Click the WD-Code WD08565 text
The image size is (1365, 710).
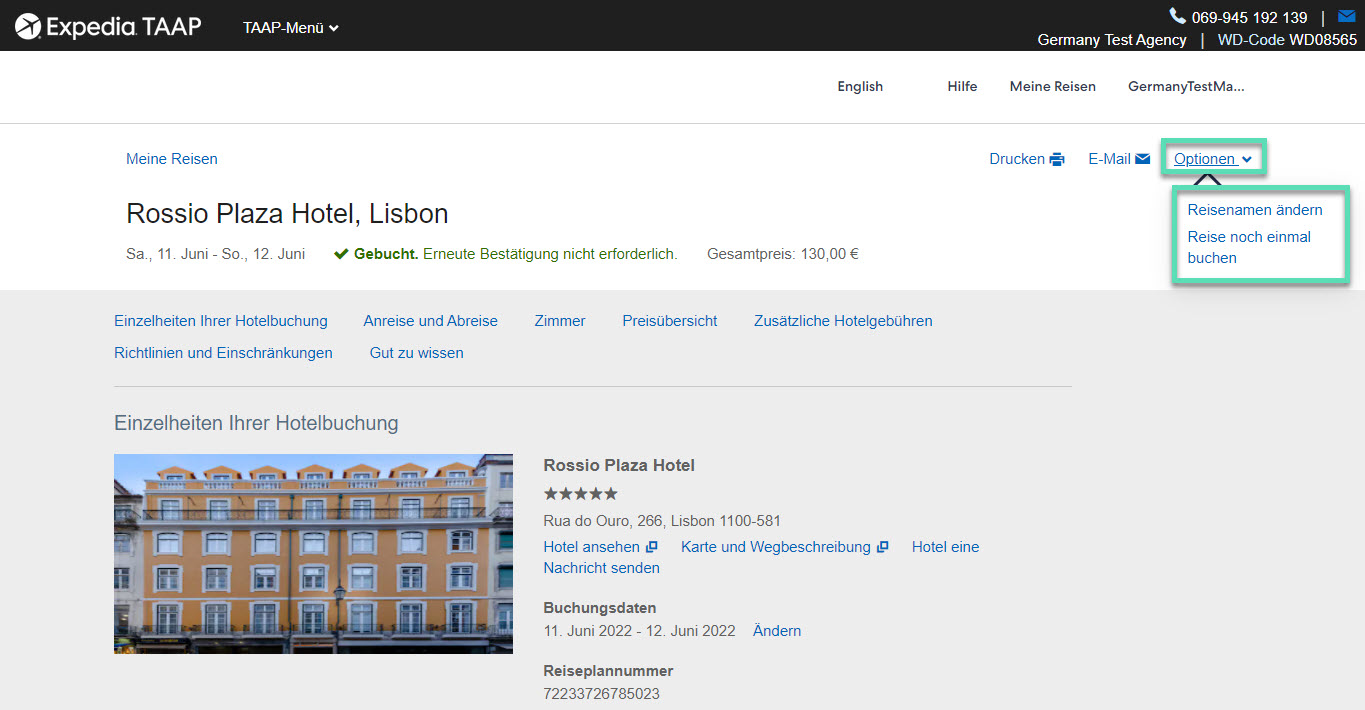point(1287,40)
